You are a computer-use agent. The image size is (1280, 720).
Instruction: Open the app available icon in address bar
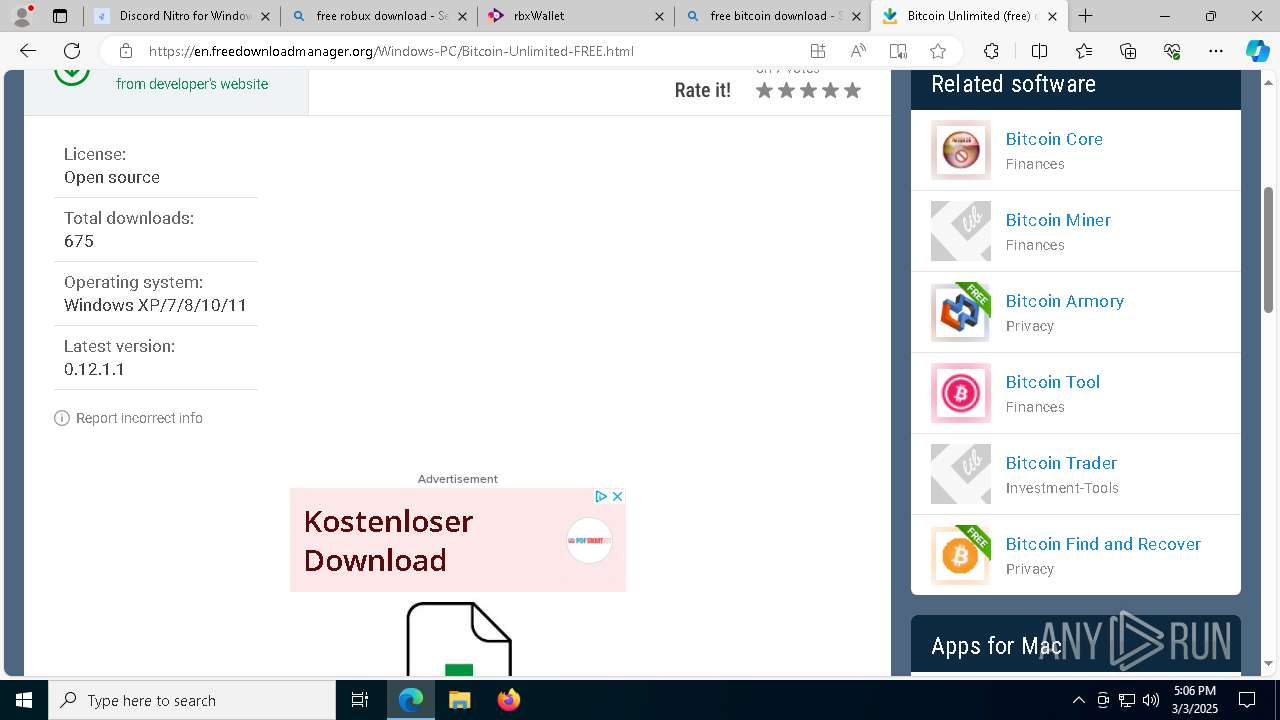click(818, 51)
